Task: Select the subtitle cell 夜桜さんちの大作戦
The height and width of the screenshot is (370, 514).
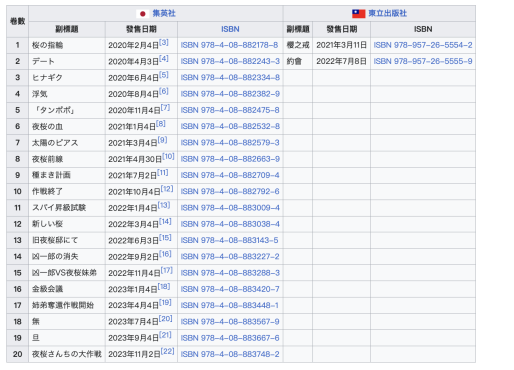Action: [67, 354]
